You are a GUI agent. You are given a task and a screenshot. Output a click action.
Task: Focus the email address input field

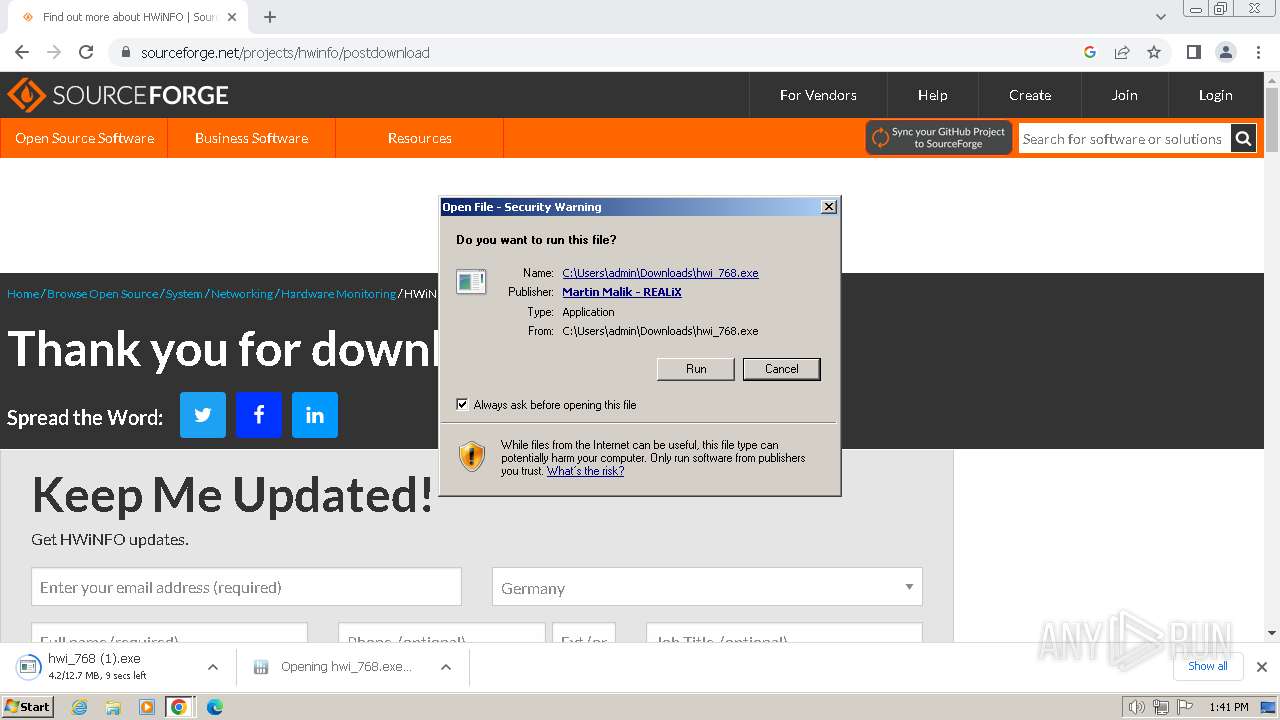click(x=246, y=587)
